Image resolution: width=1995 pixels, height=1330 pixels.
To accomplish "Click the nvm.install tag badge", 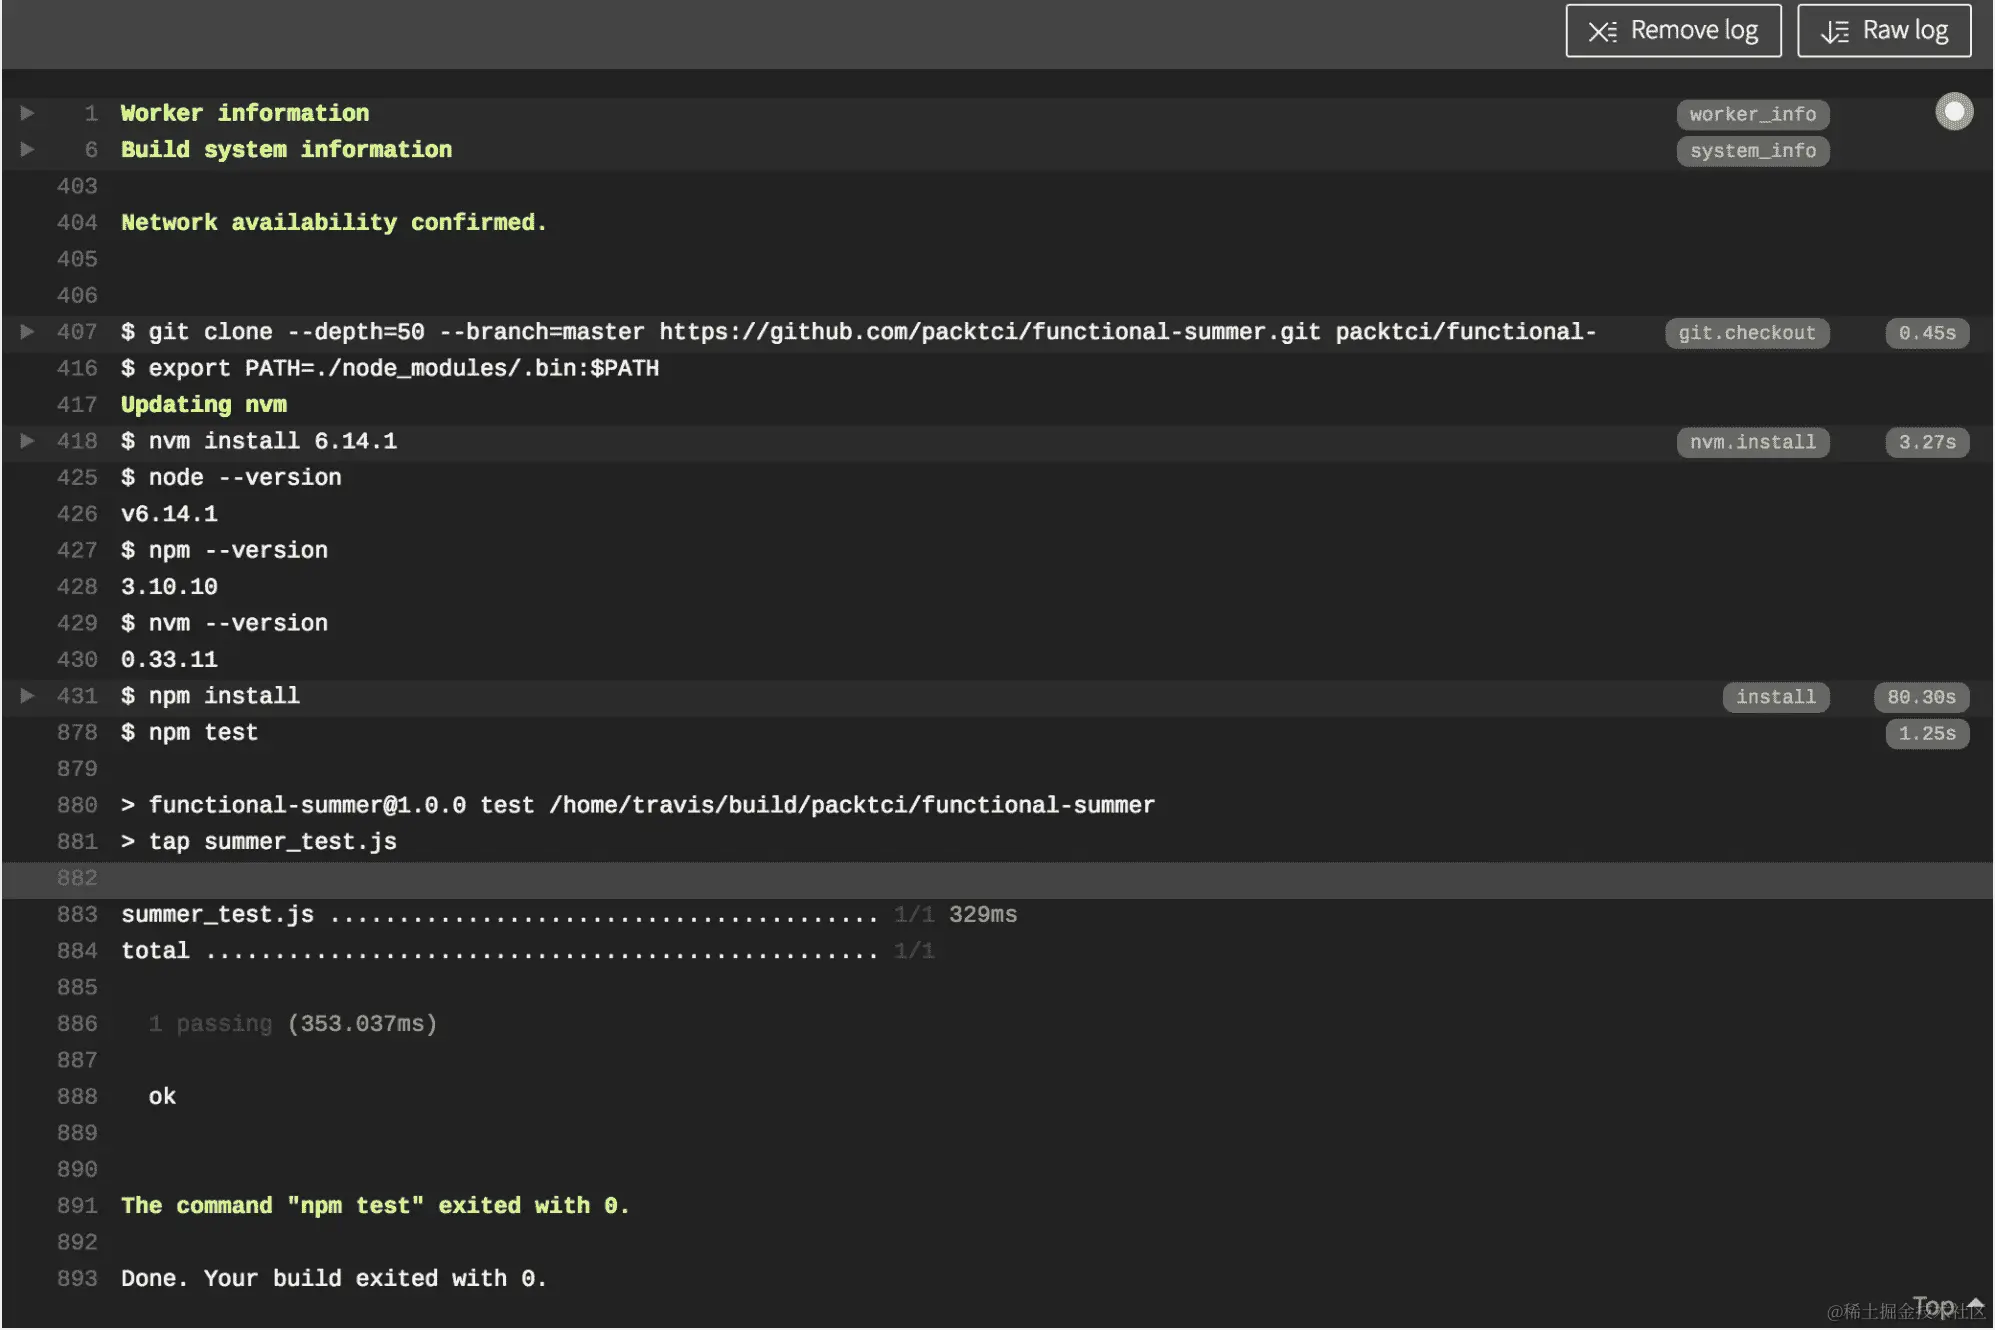I will pos(1752,442).
